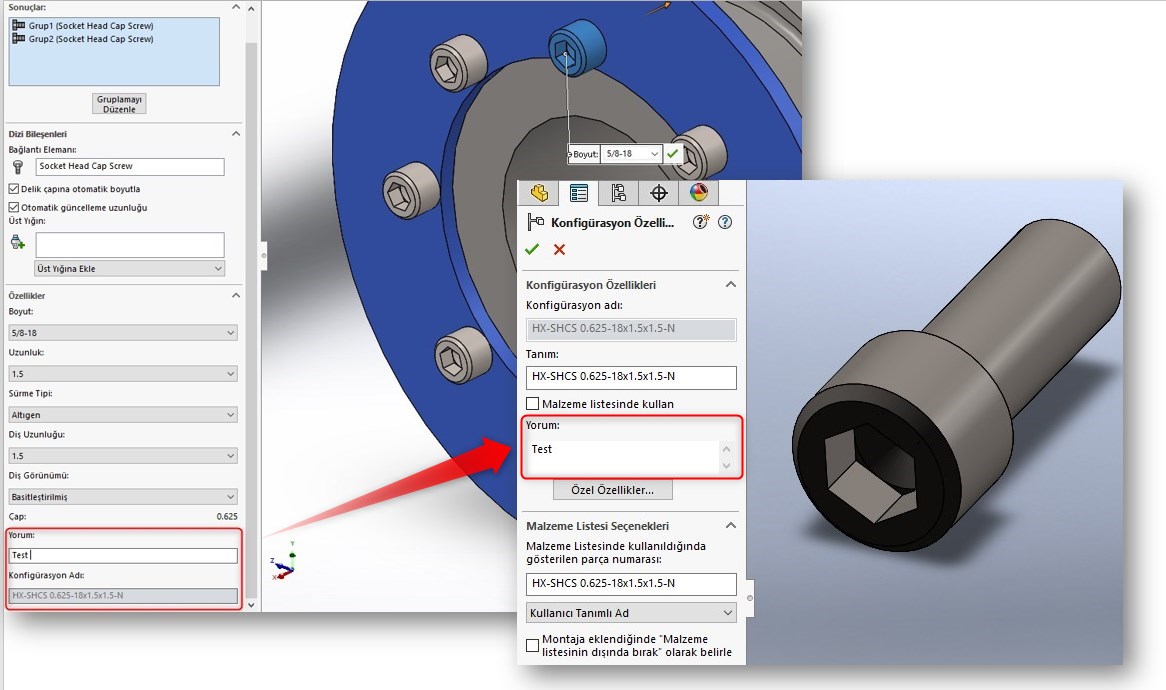Collapse the Sonuçlar section
Viewport: 1166px width, 690px height.
tap(236, 7)
